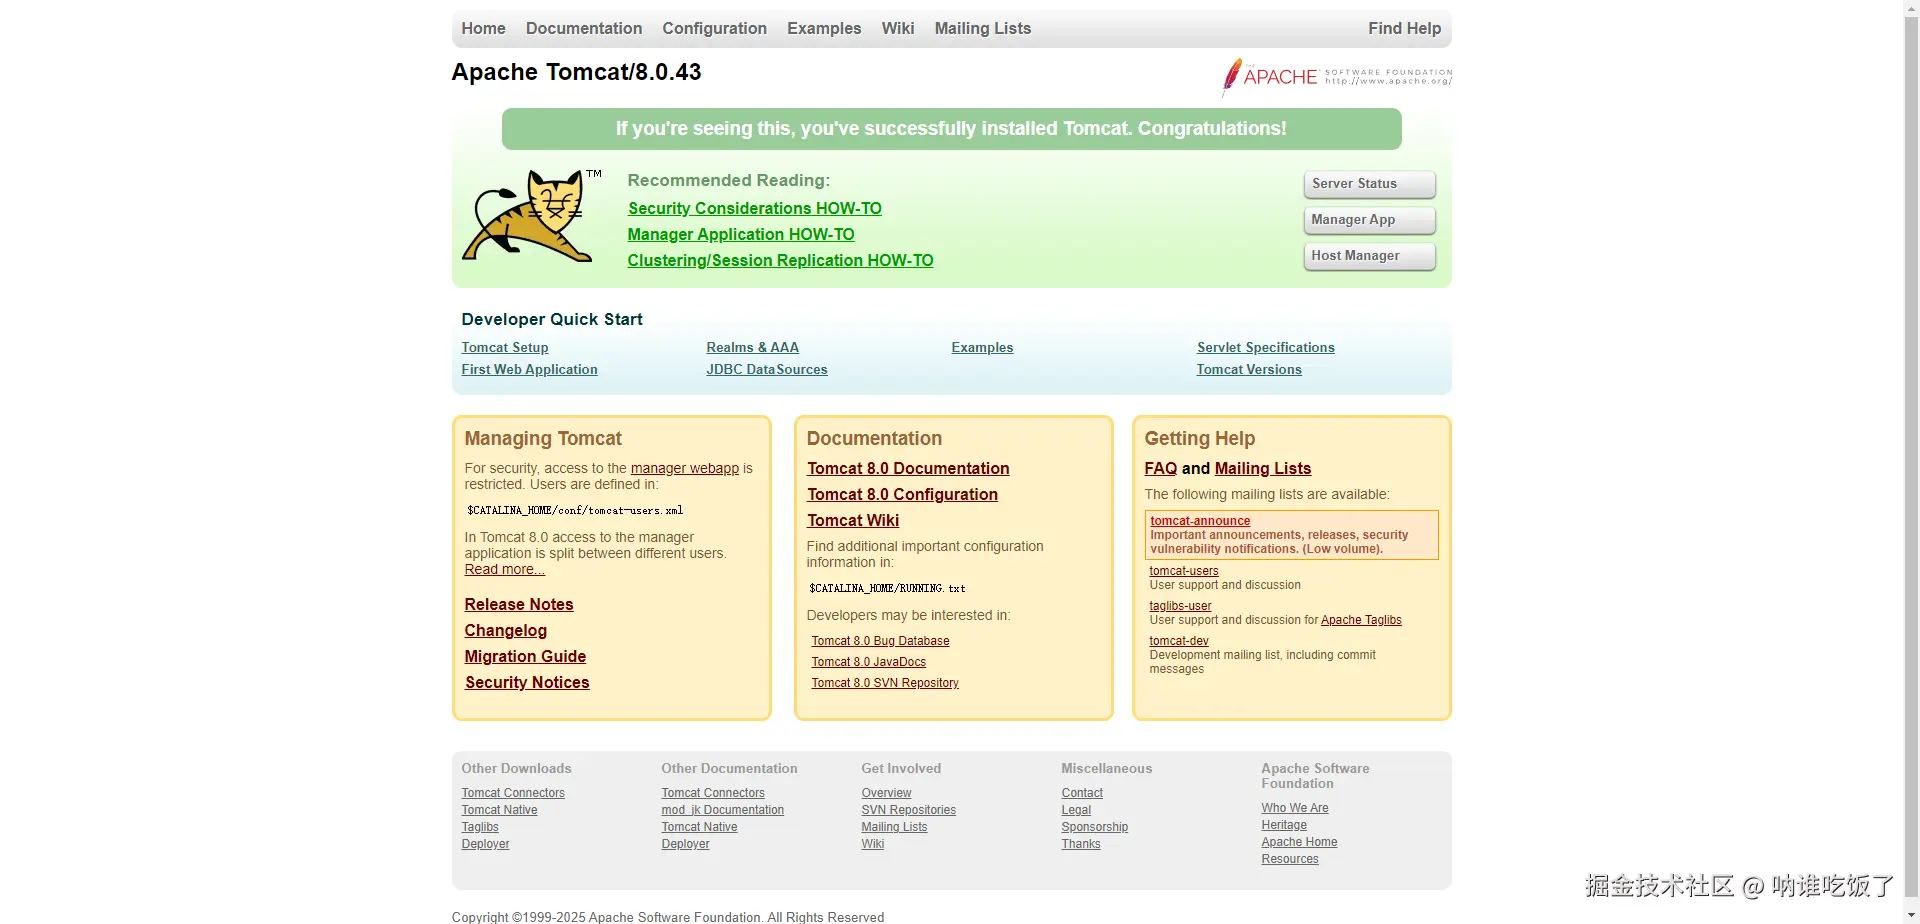The width and height of the screenshot is (1920, 924).
Task: Open the Contact link under Miscellaneous
Action: click(x=1082, y=793)
